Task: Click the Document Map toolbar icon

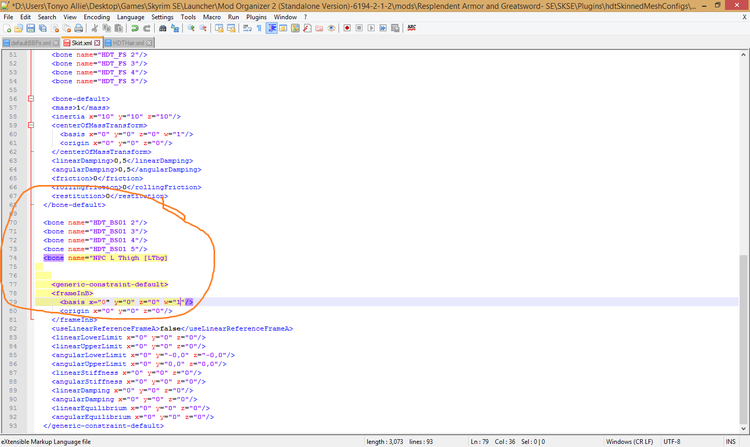Action: pos(295,29)
